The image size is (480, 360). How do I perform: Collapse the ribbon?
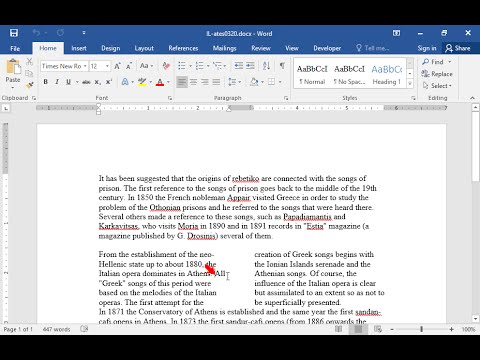472,98
